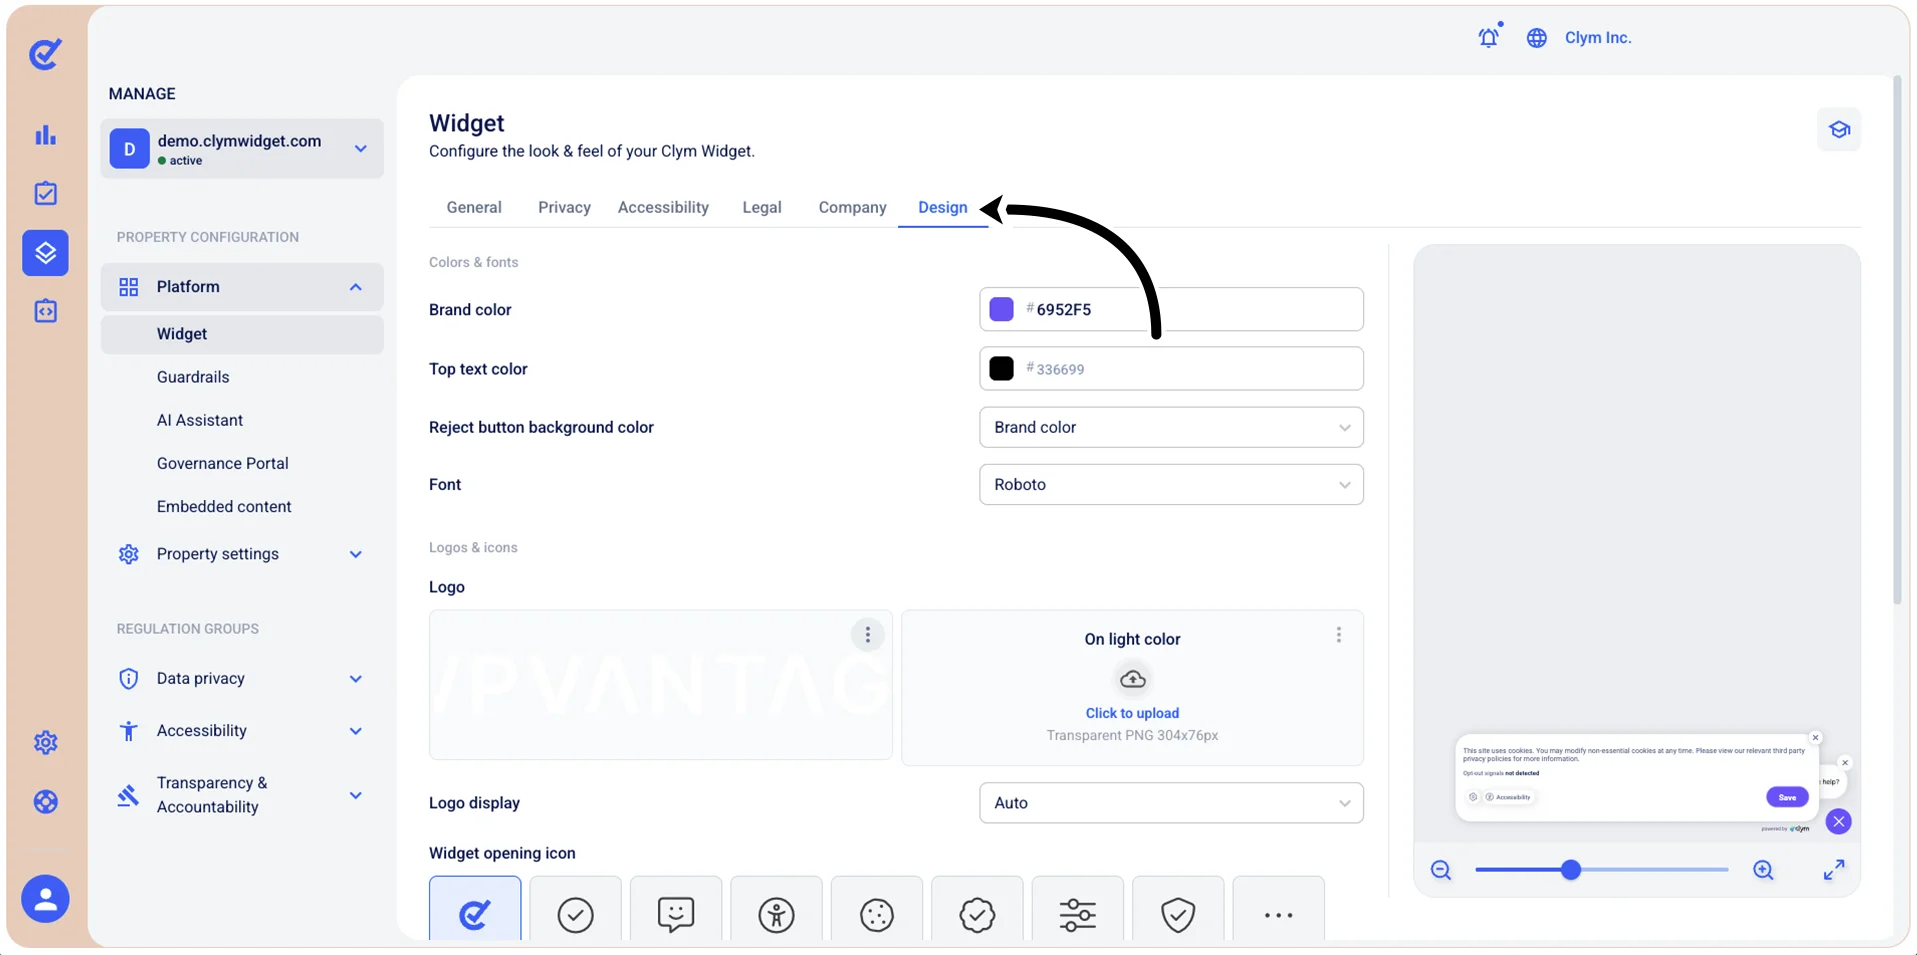Open the sidebar gear settings icon

46,742
